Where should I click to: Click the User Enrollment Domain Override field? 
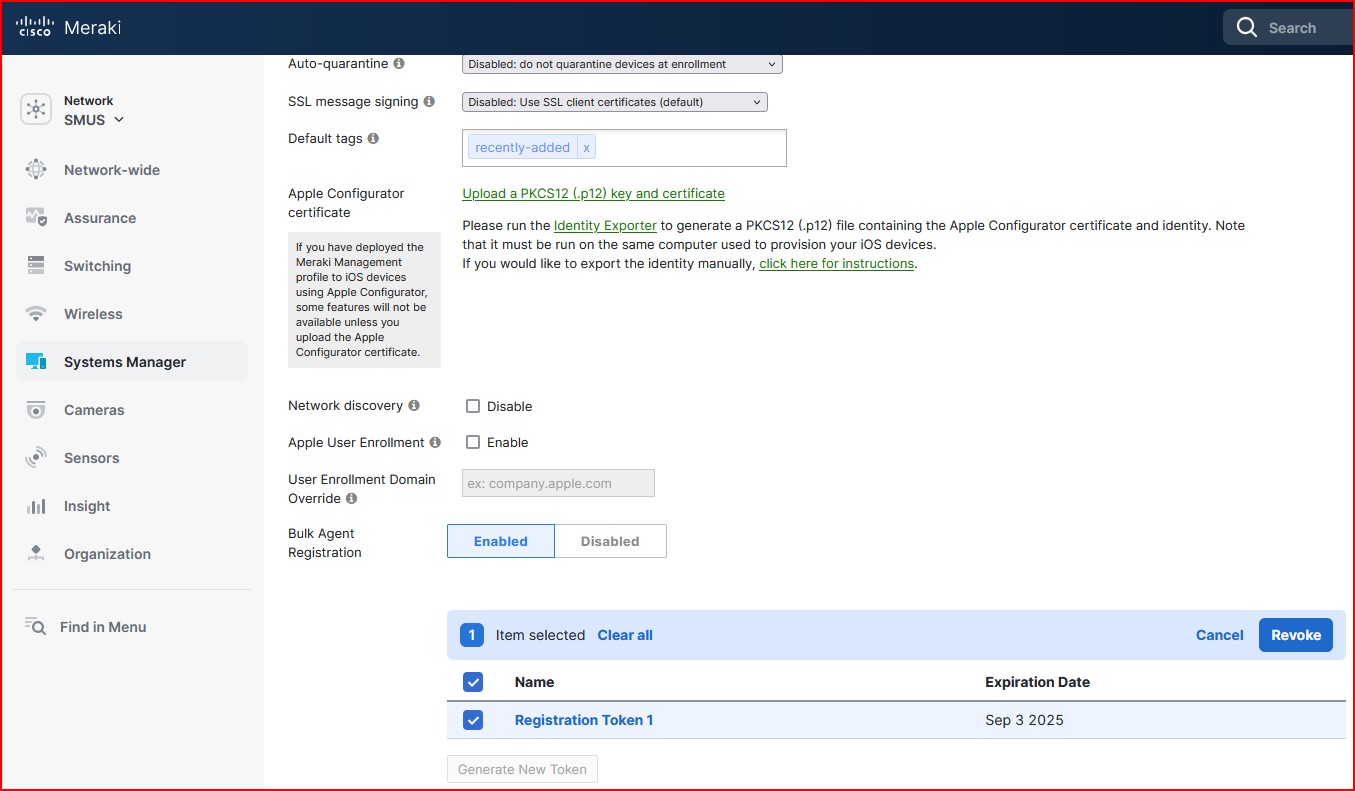tap(558, 483)
